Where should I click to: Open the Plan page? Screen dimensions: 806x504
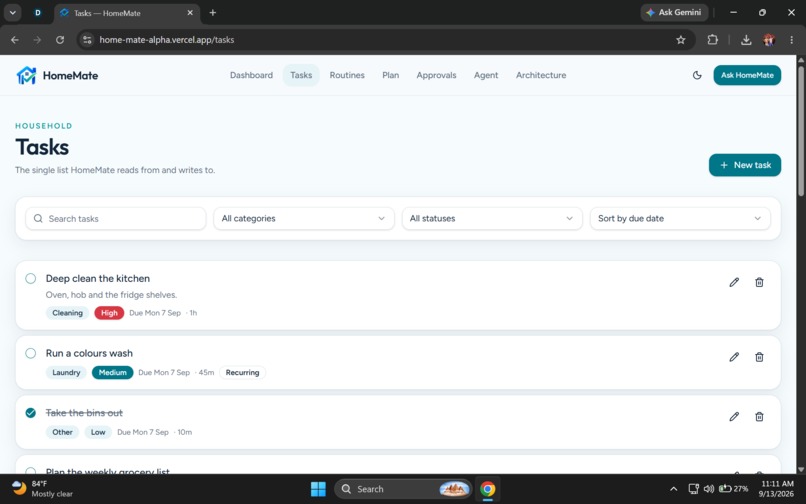pyautogui.click(x=391, y=75)
